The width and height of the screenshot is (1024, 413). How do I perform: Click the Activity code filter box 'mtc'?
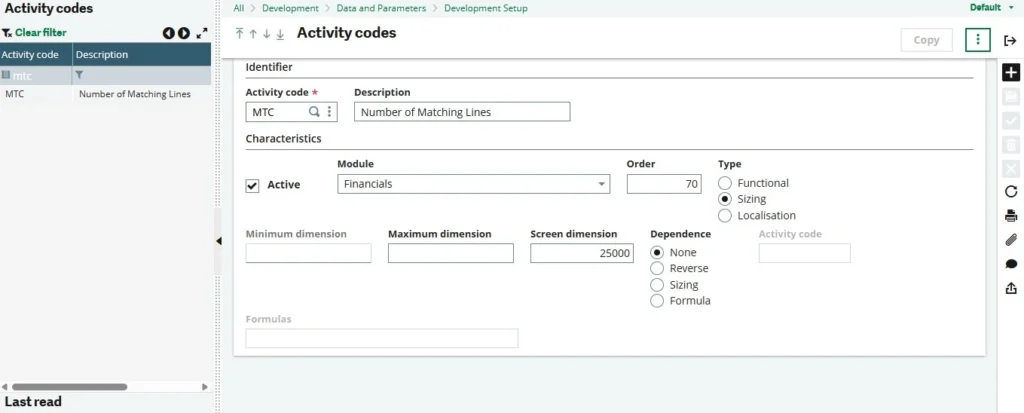[x=36, y=76]
